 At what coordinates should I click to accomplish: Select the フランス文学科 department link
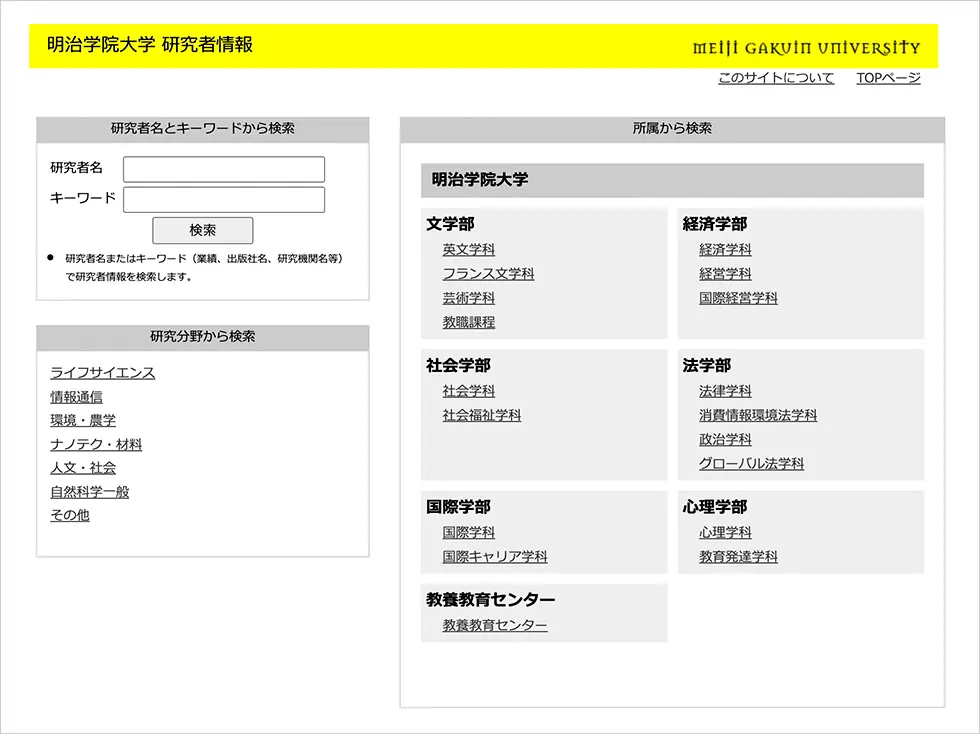tap(489, 274)
